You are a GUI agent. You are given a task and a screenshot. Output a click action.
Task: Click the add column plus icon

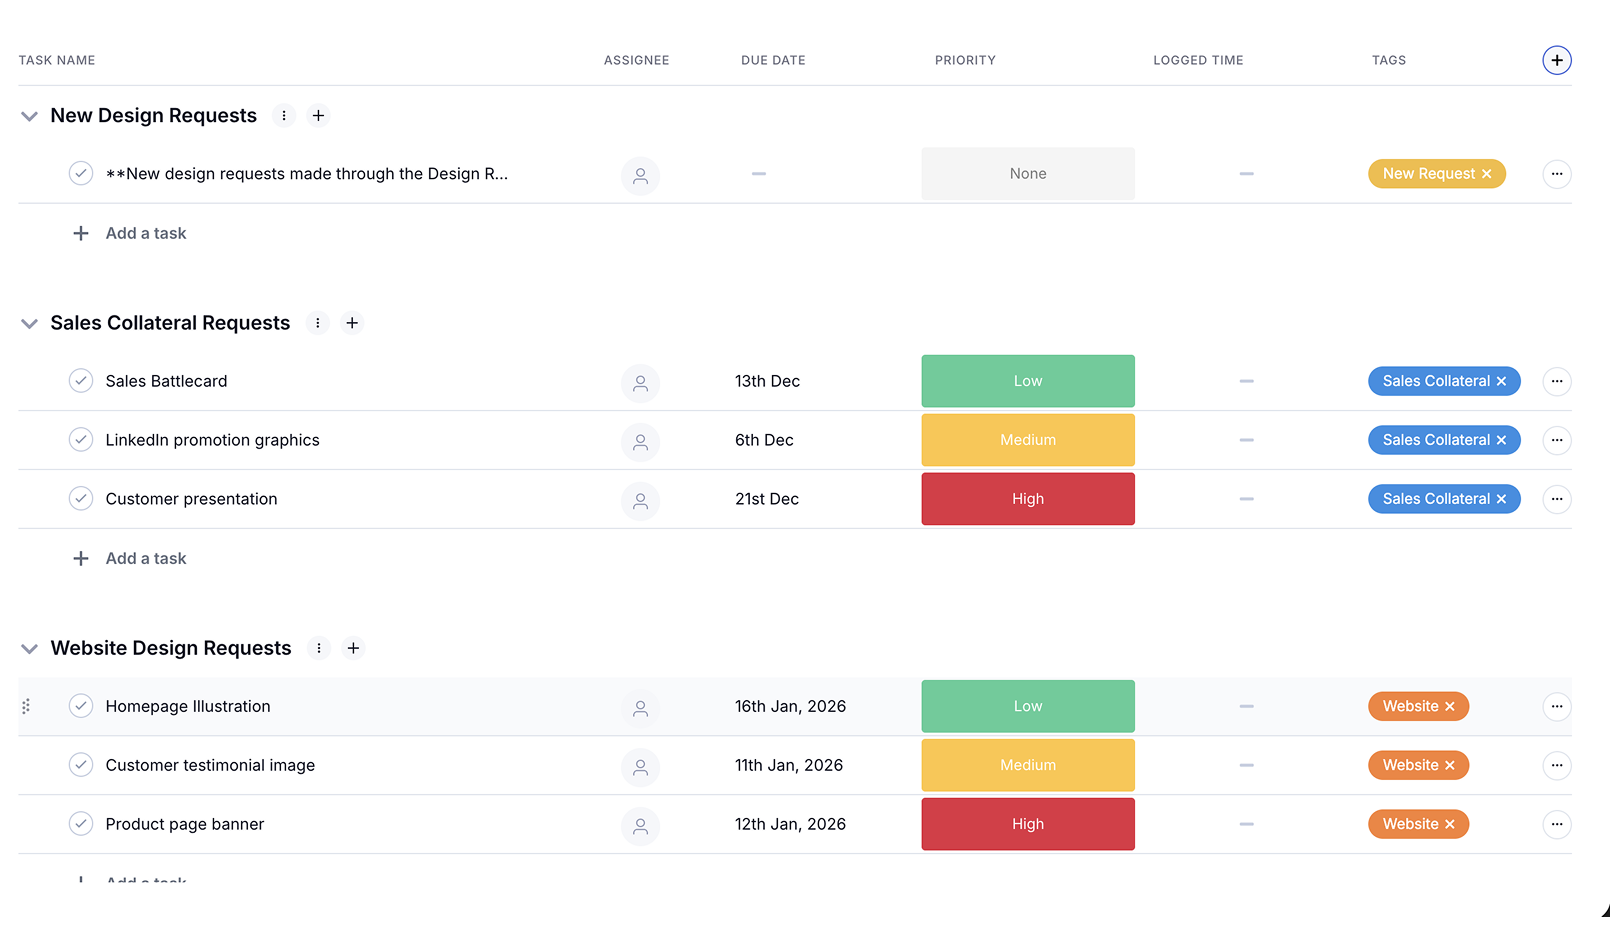pos(1556,60)
